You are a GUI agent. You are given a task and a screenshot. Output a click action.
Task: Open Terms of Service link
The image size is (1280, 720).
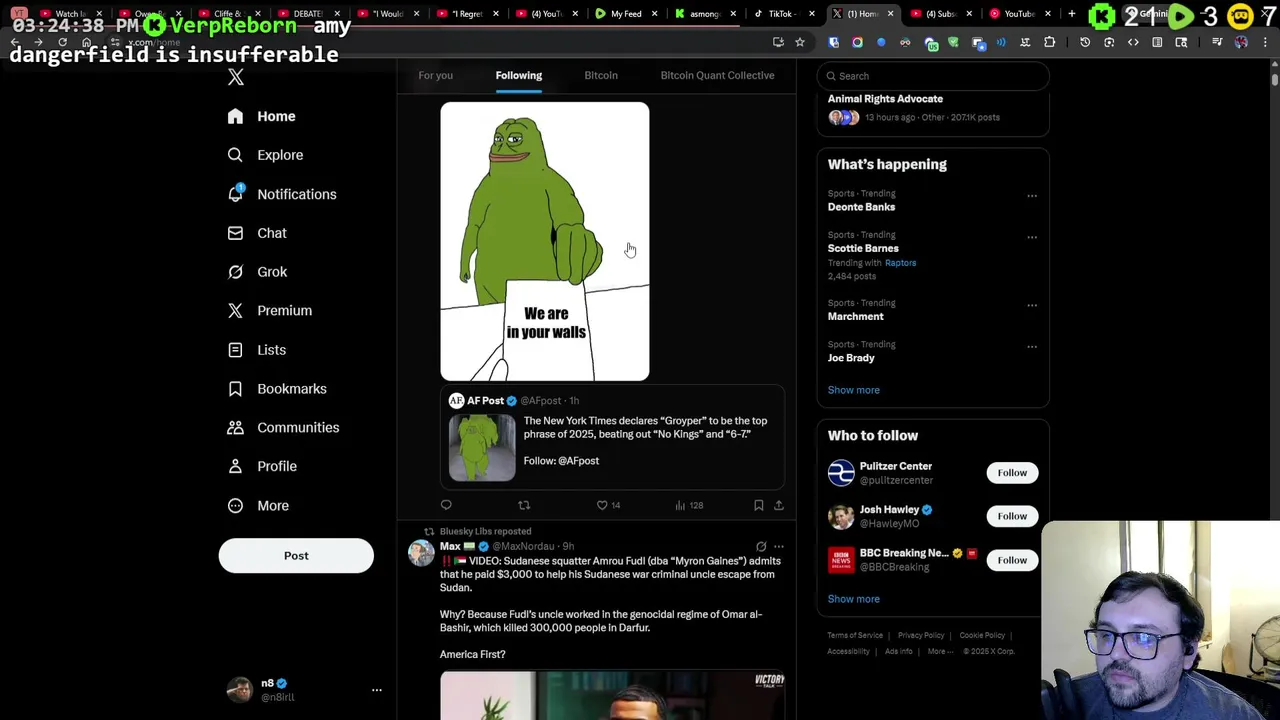coord(855,636)
